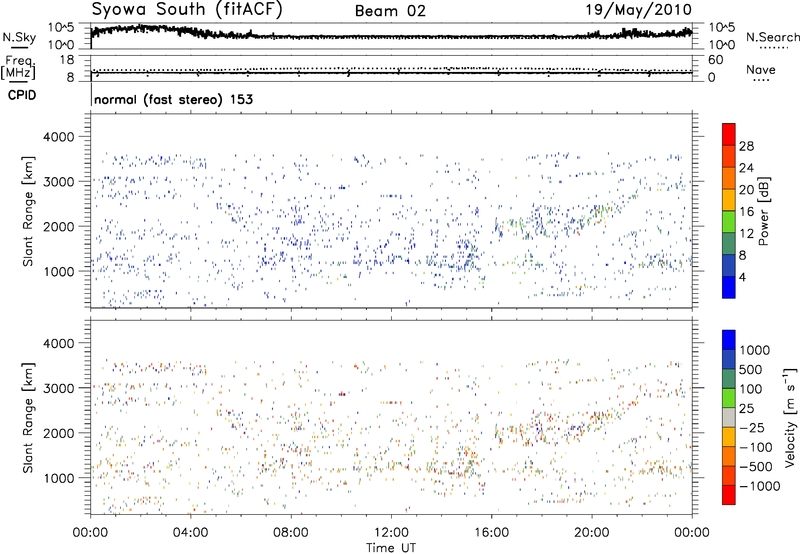Select the 'Beam 02' label
This screenshot has width=800, height=554.
390,11
